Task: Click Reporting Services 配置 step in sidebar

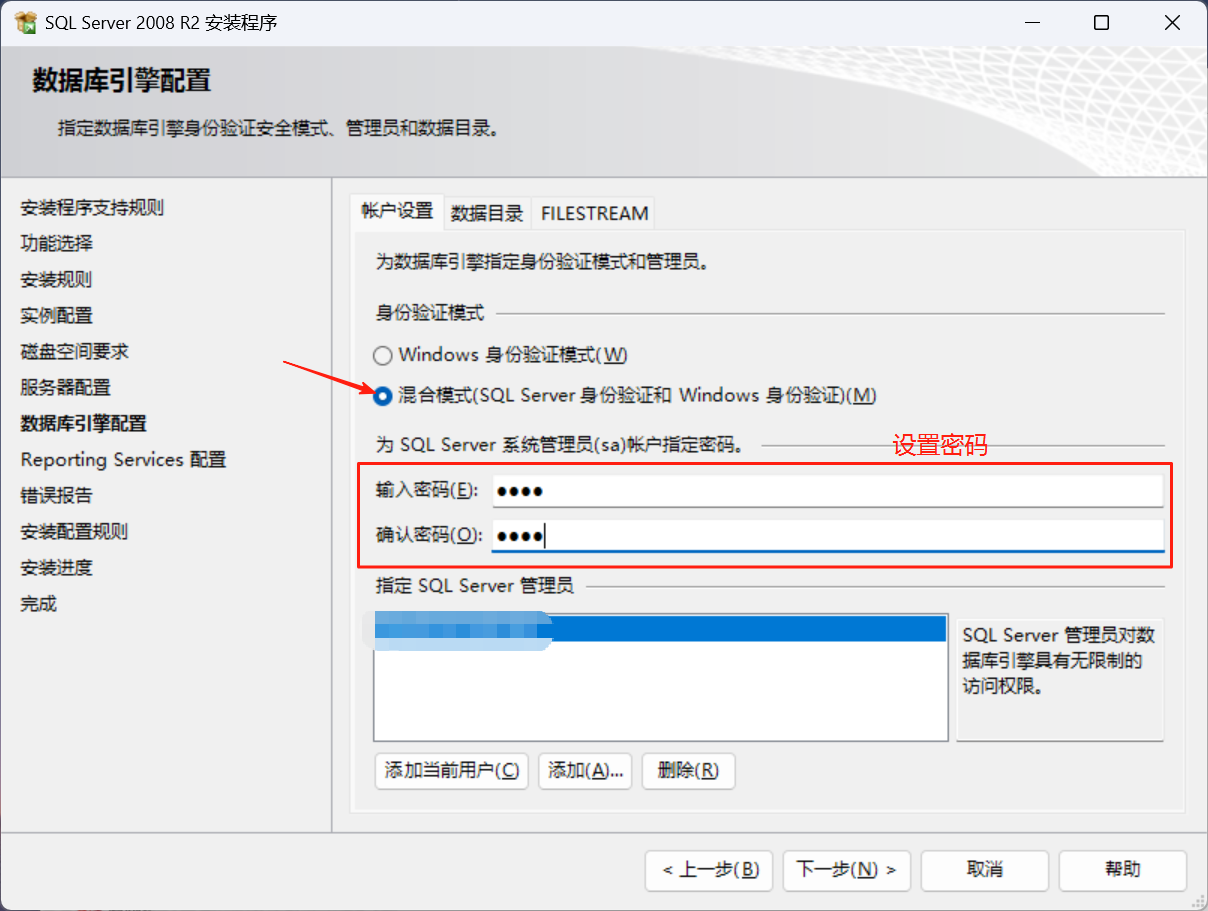Action: (124, 460)
